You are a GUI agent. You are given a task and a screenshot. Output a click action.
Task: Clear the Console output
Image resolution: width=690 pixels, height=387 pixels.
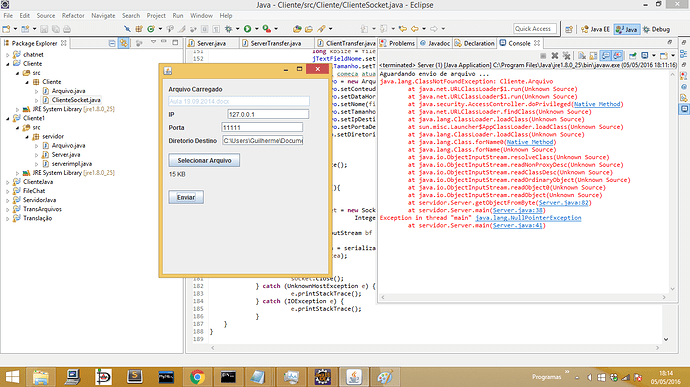point(582,55)
